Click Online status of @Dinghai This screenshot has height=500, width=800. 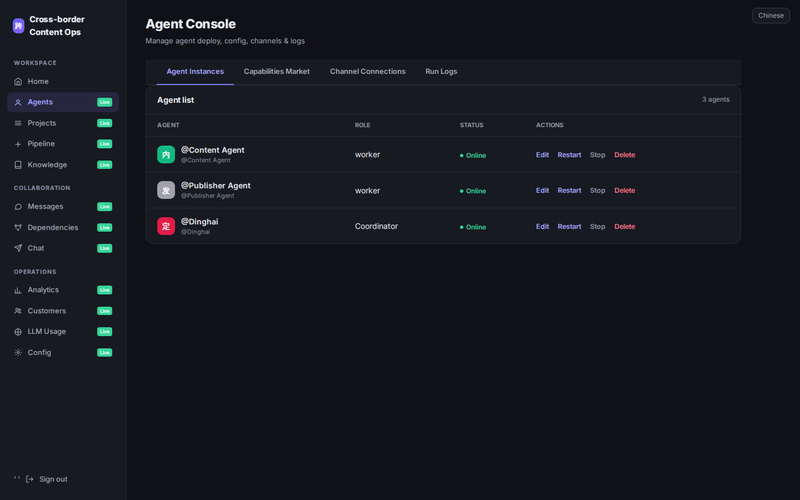473,227
